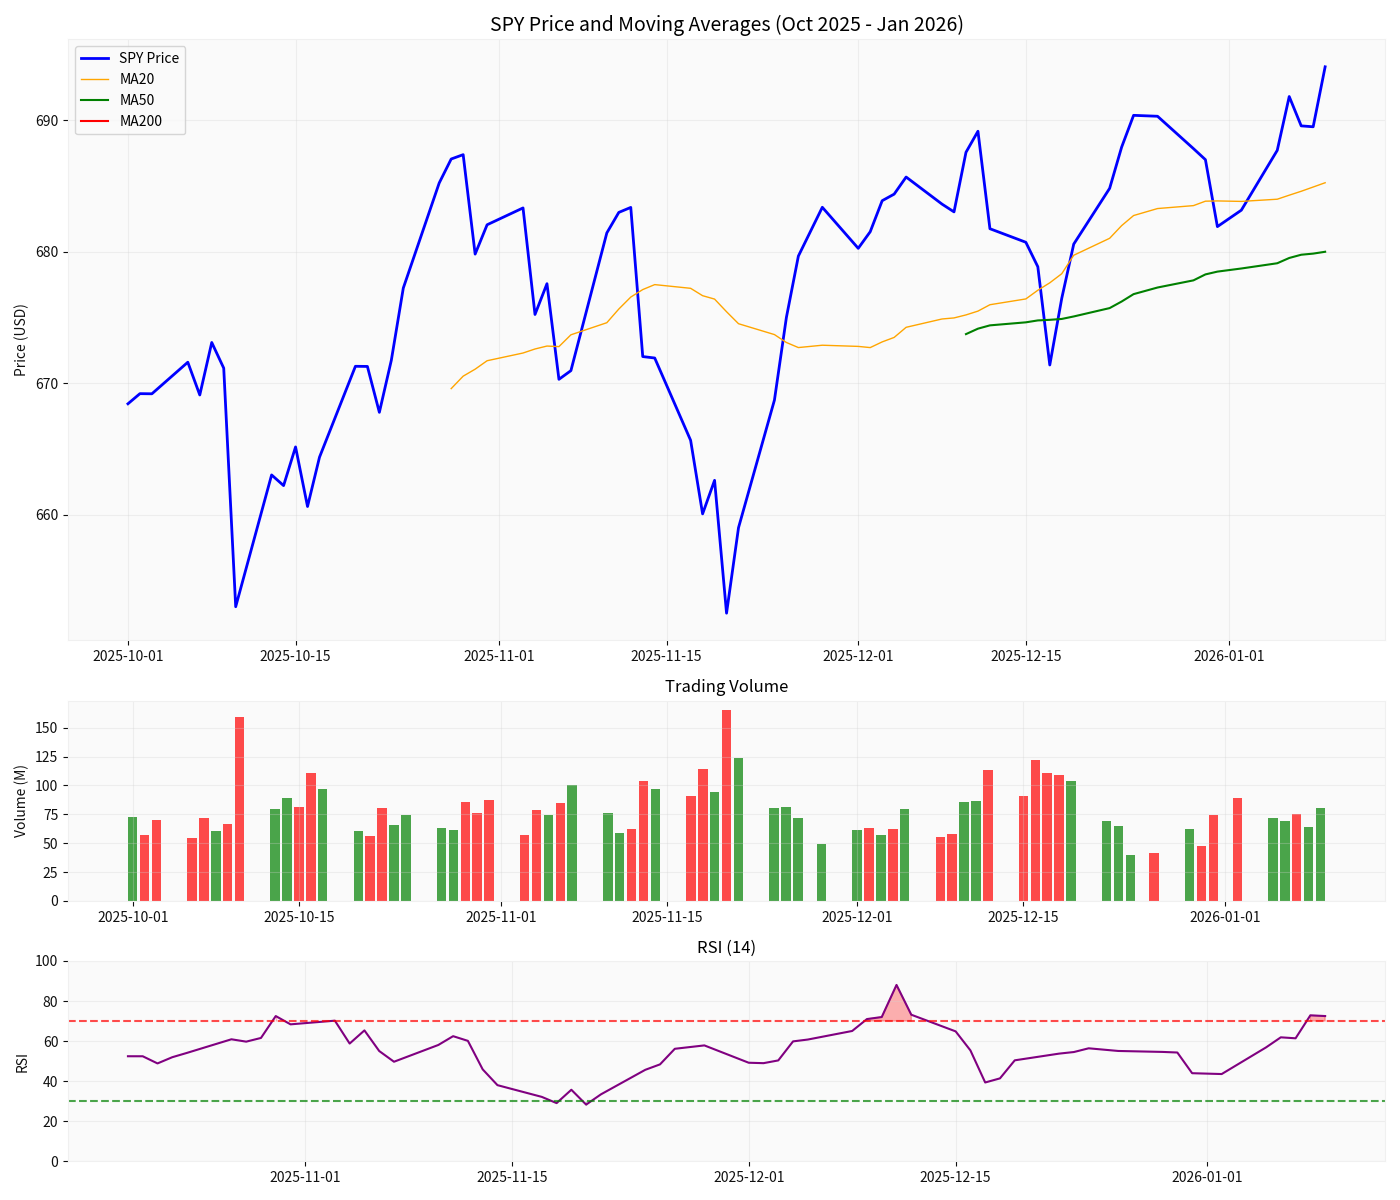This screenshot has width=1400, height=1200.
Task: Expand the legend box in the price chart
Action: click(x=130, y=88)
